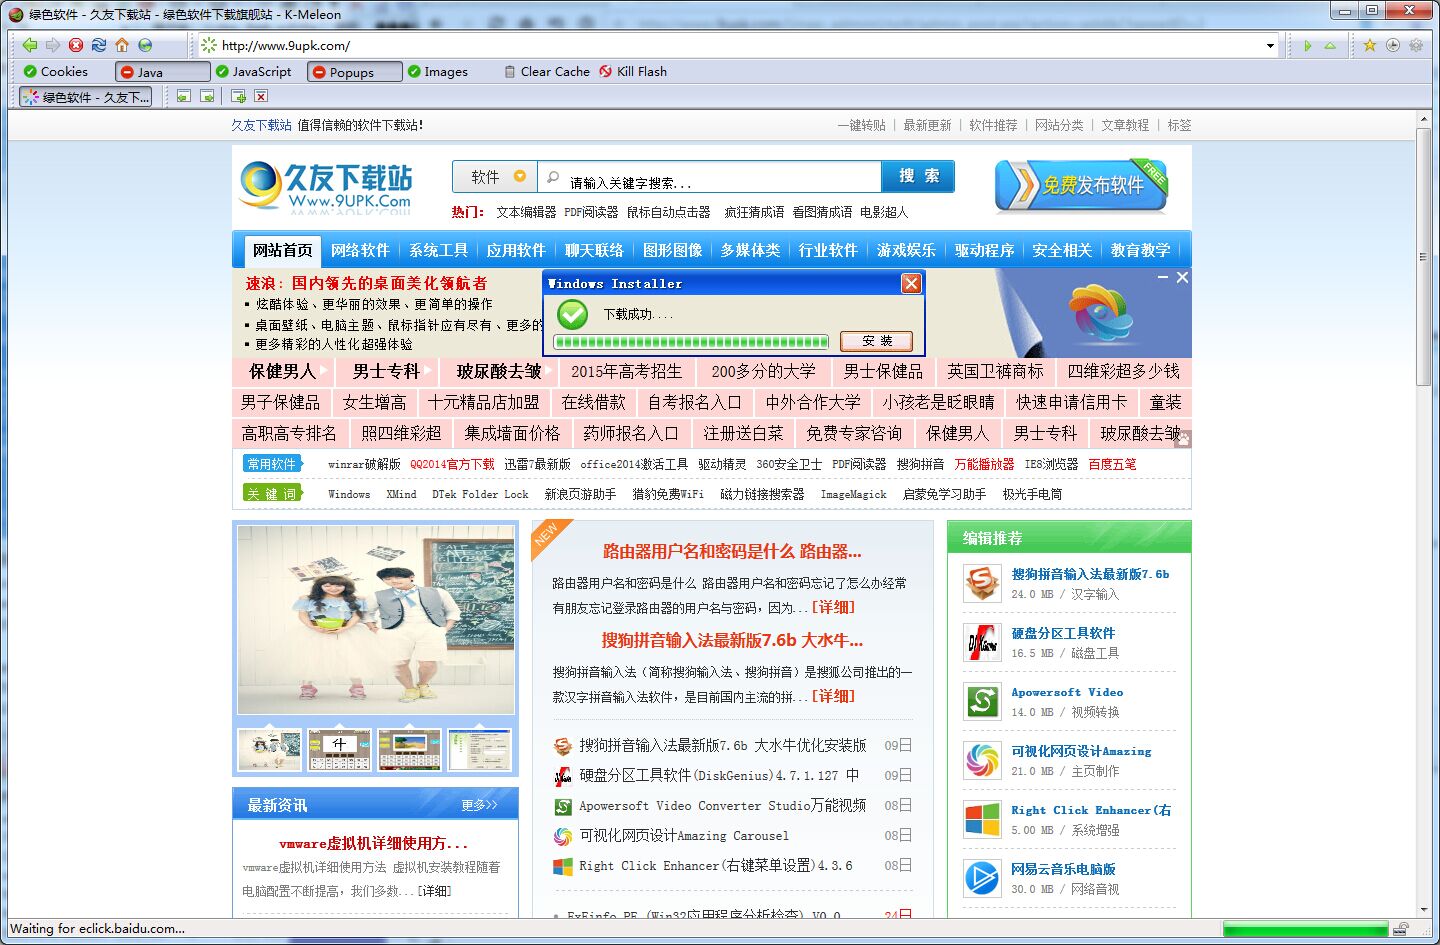Open the 文本编辑器 hot search link
The image size is (1440, 945).
tap(526, 212)
